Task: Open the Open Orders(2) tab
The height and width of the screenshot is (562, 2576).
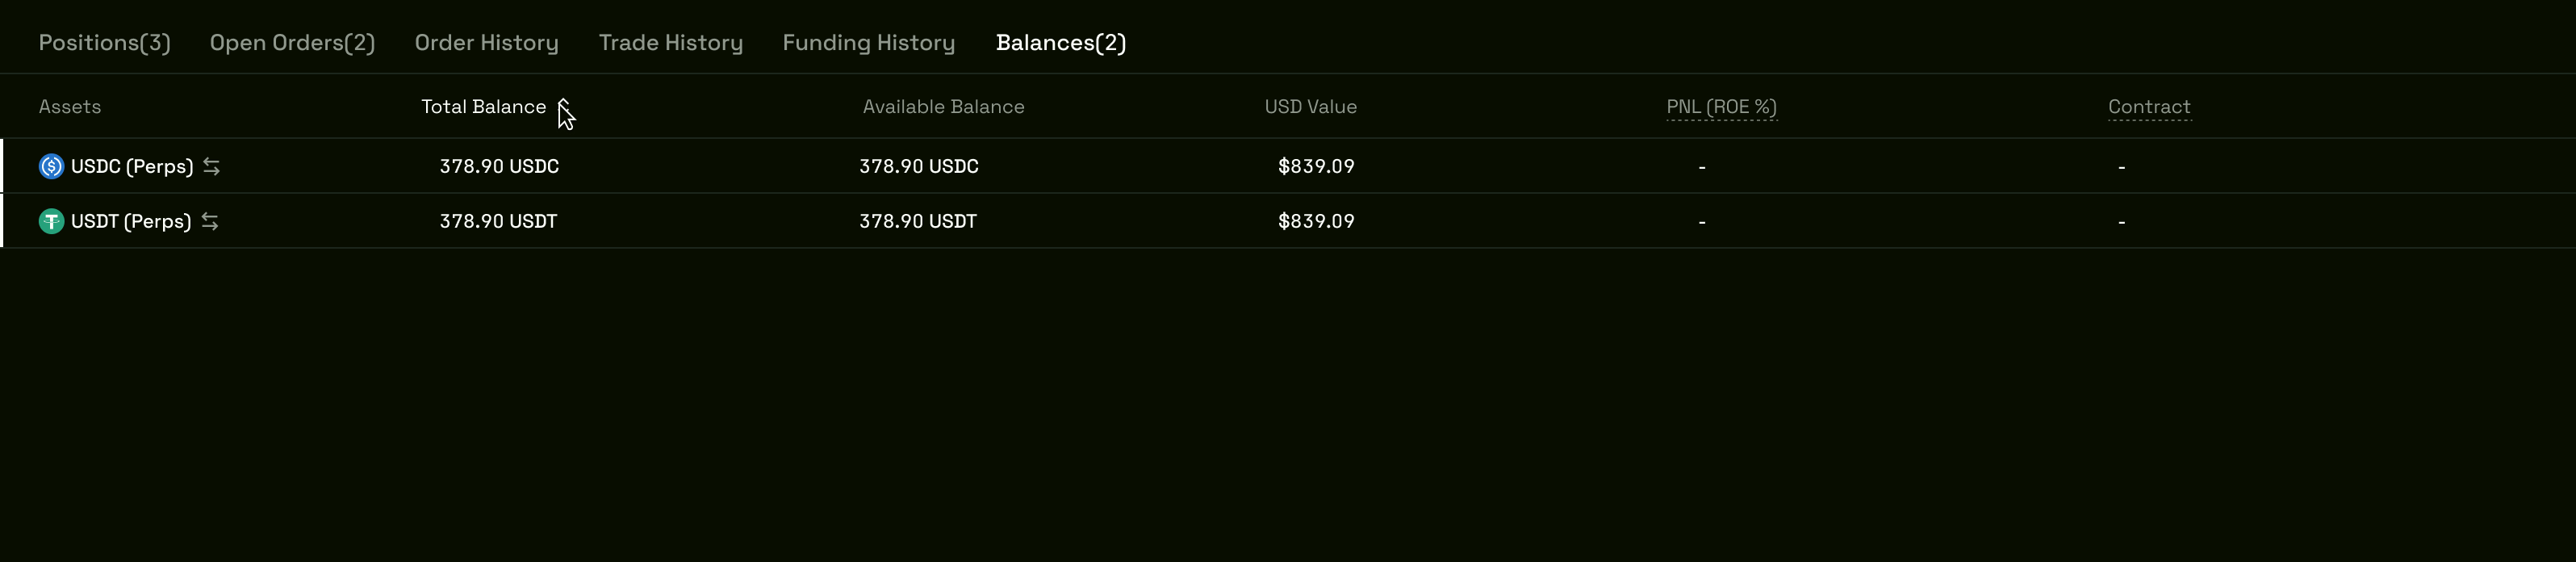Action: pyautogui.click(x=292, y=43)
